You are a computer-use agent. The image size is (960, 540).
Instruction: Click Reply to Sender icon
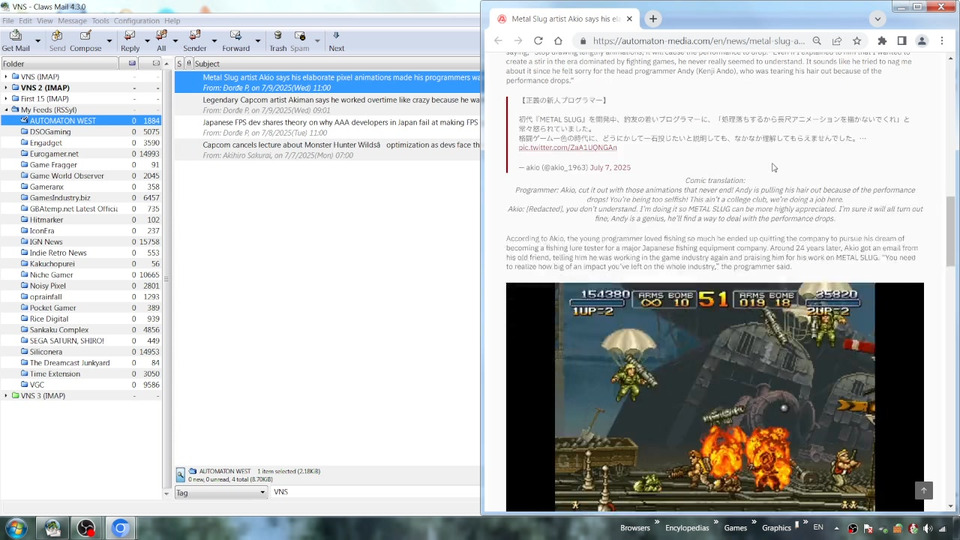[195, 41]
